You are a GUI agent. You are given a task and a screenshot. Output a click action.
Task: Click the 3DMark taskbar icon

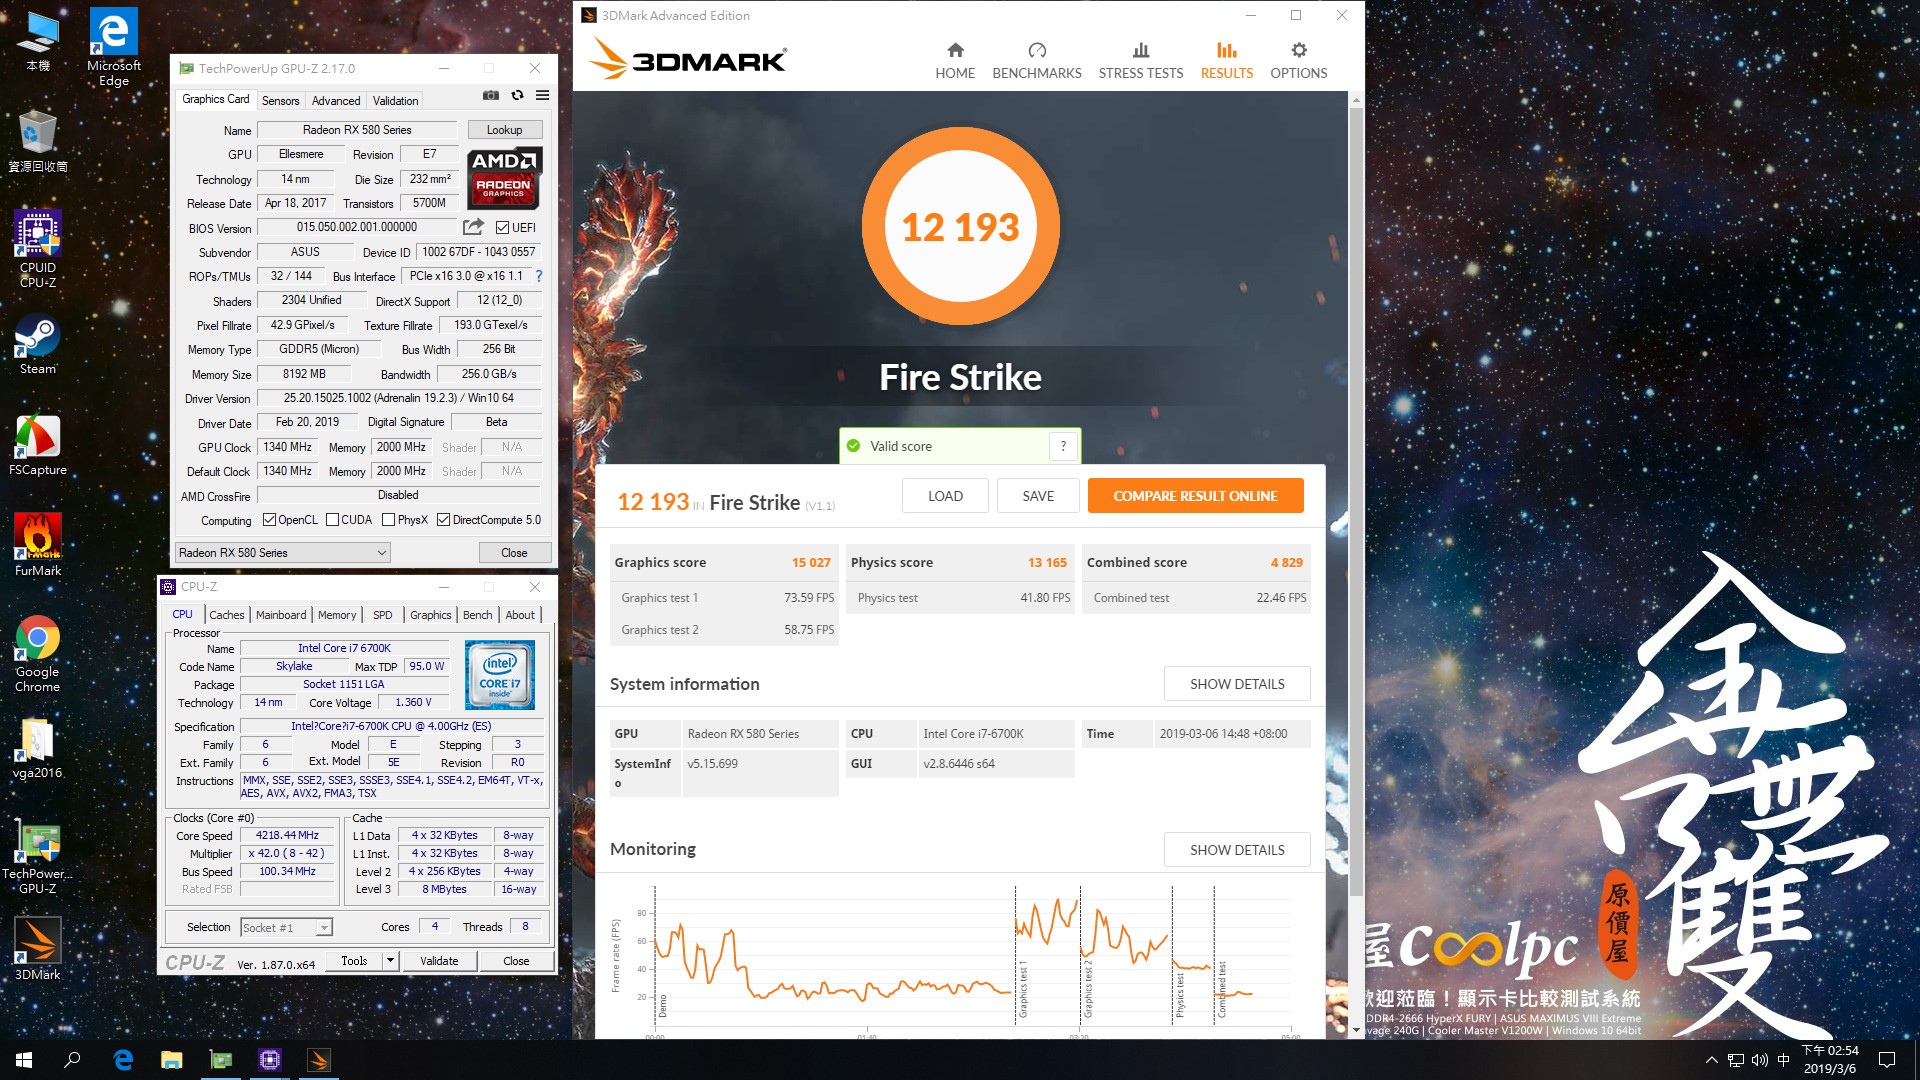tap(318, 1060)
